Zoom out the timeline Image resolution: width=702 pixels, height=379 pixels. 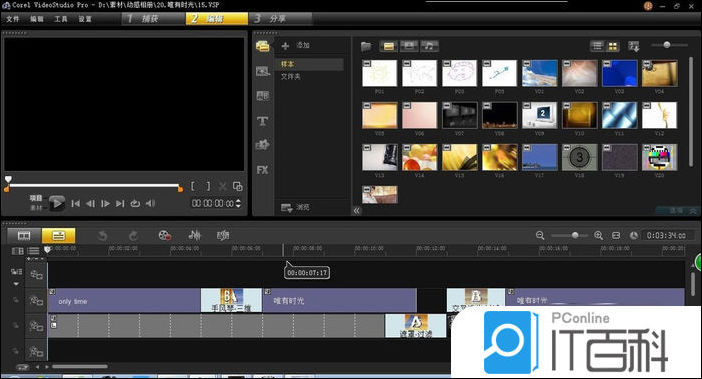(x=540, y=235)
